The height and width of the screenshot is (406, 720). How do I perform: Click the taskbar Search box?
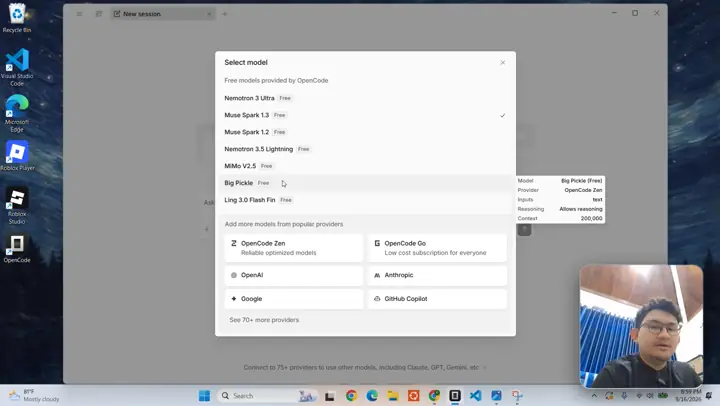point(268,396)
